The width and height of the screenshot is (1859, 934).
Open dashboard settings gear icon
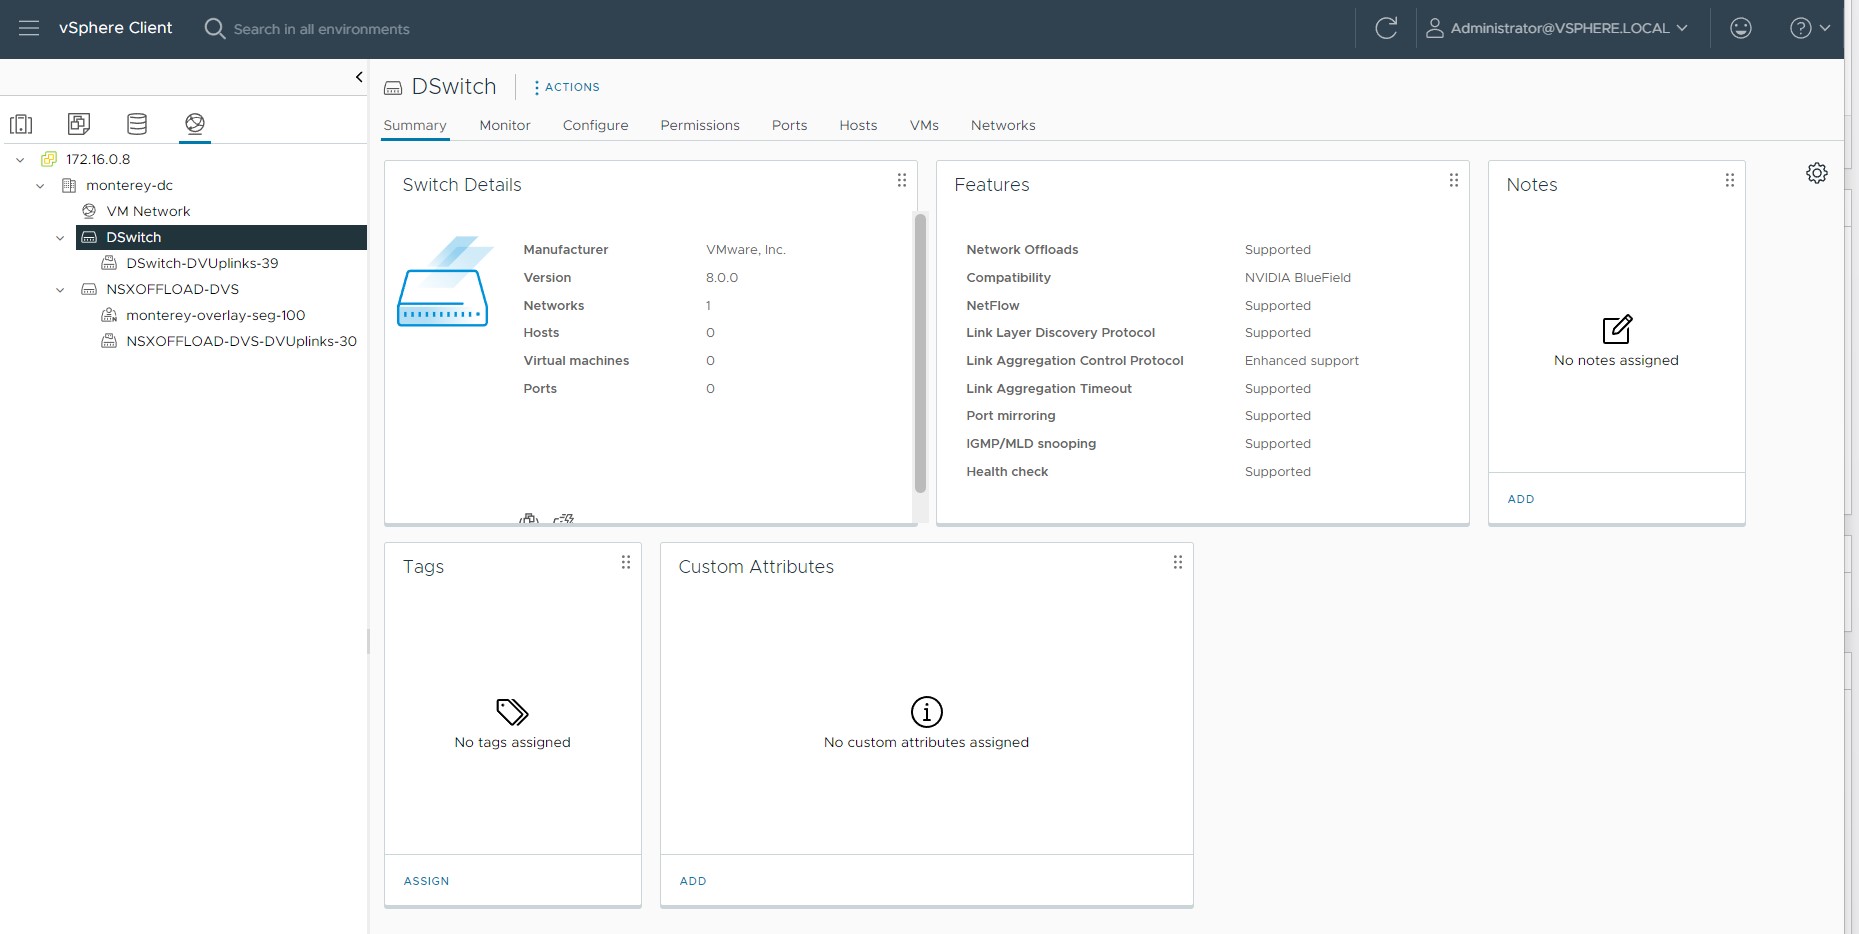click(1817, 173)
